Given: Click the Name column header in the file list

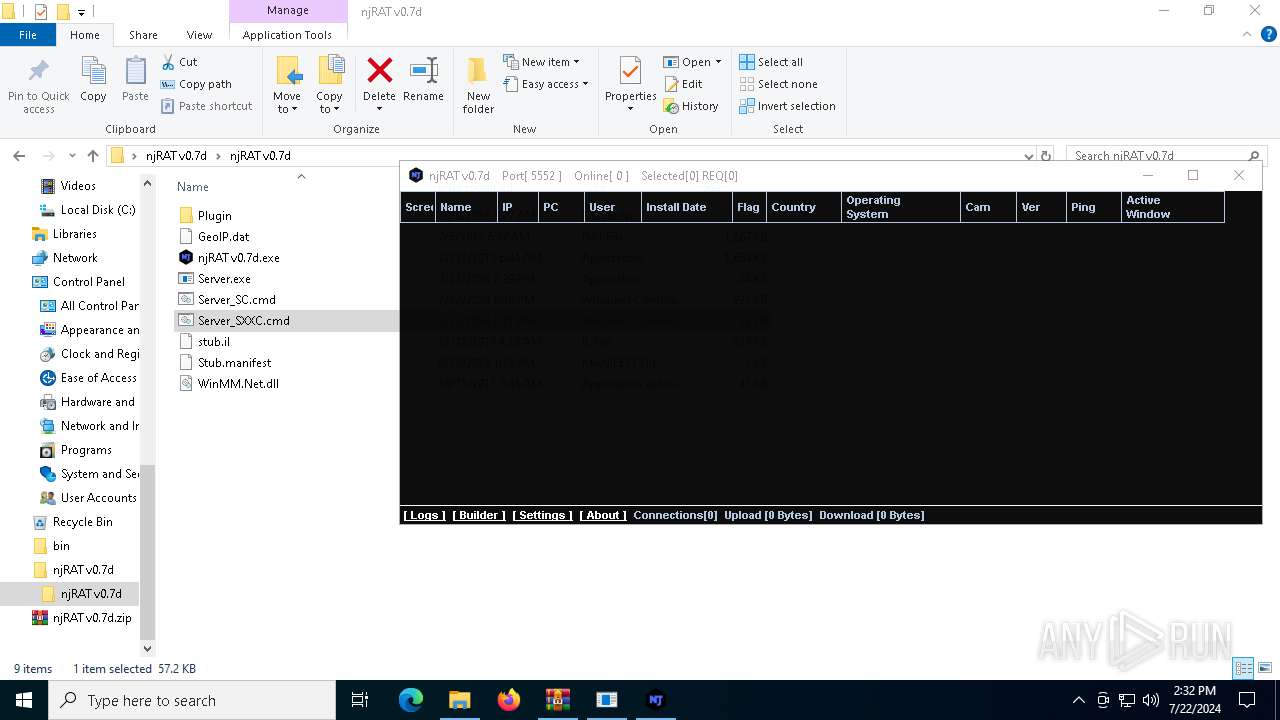Looking at the screenshot, I should pyautogui.click(x=193, y=187).
